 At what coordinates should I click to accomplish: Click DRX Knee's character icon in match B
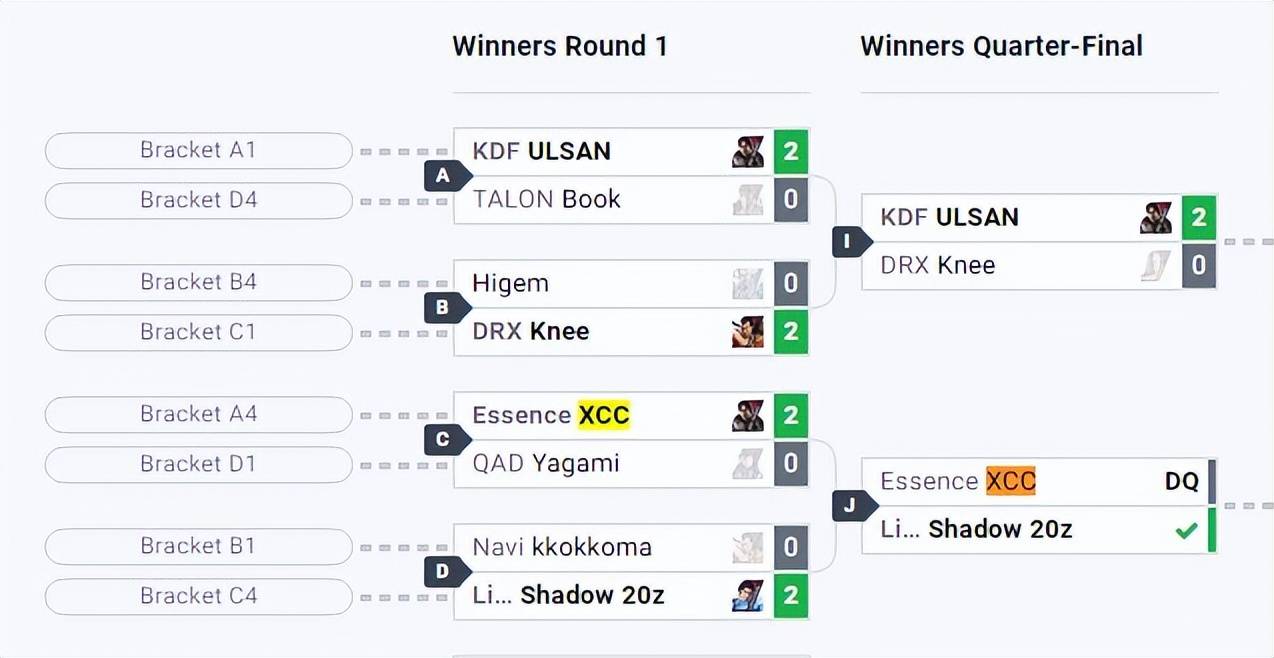coord(747,332)
